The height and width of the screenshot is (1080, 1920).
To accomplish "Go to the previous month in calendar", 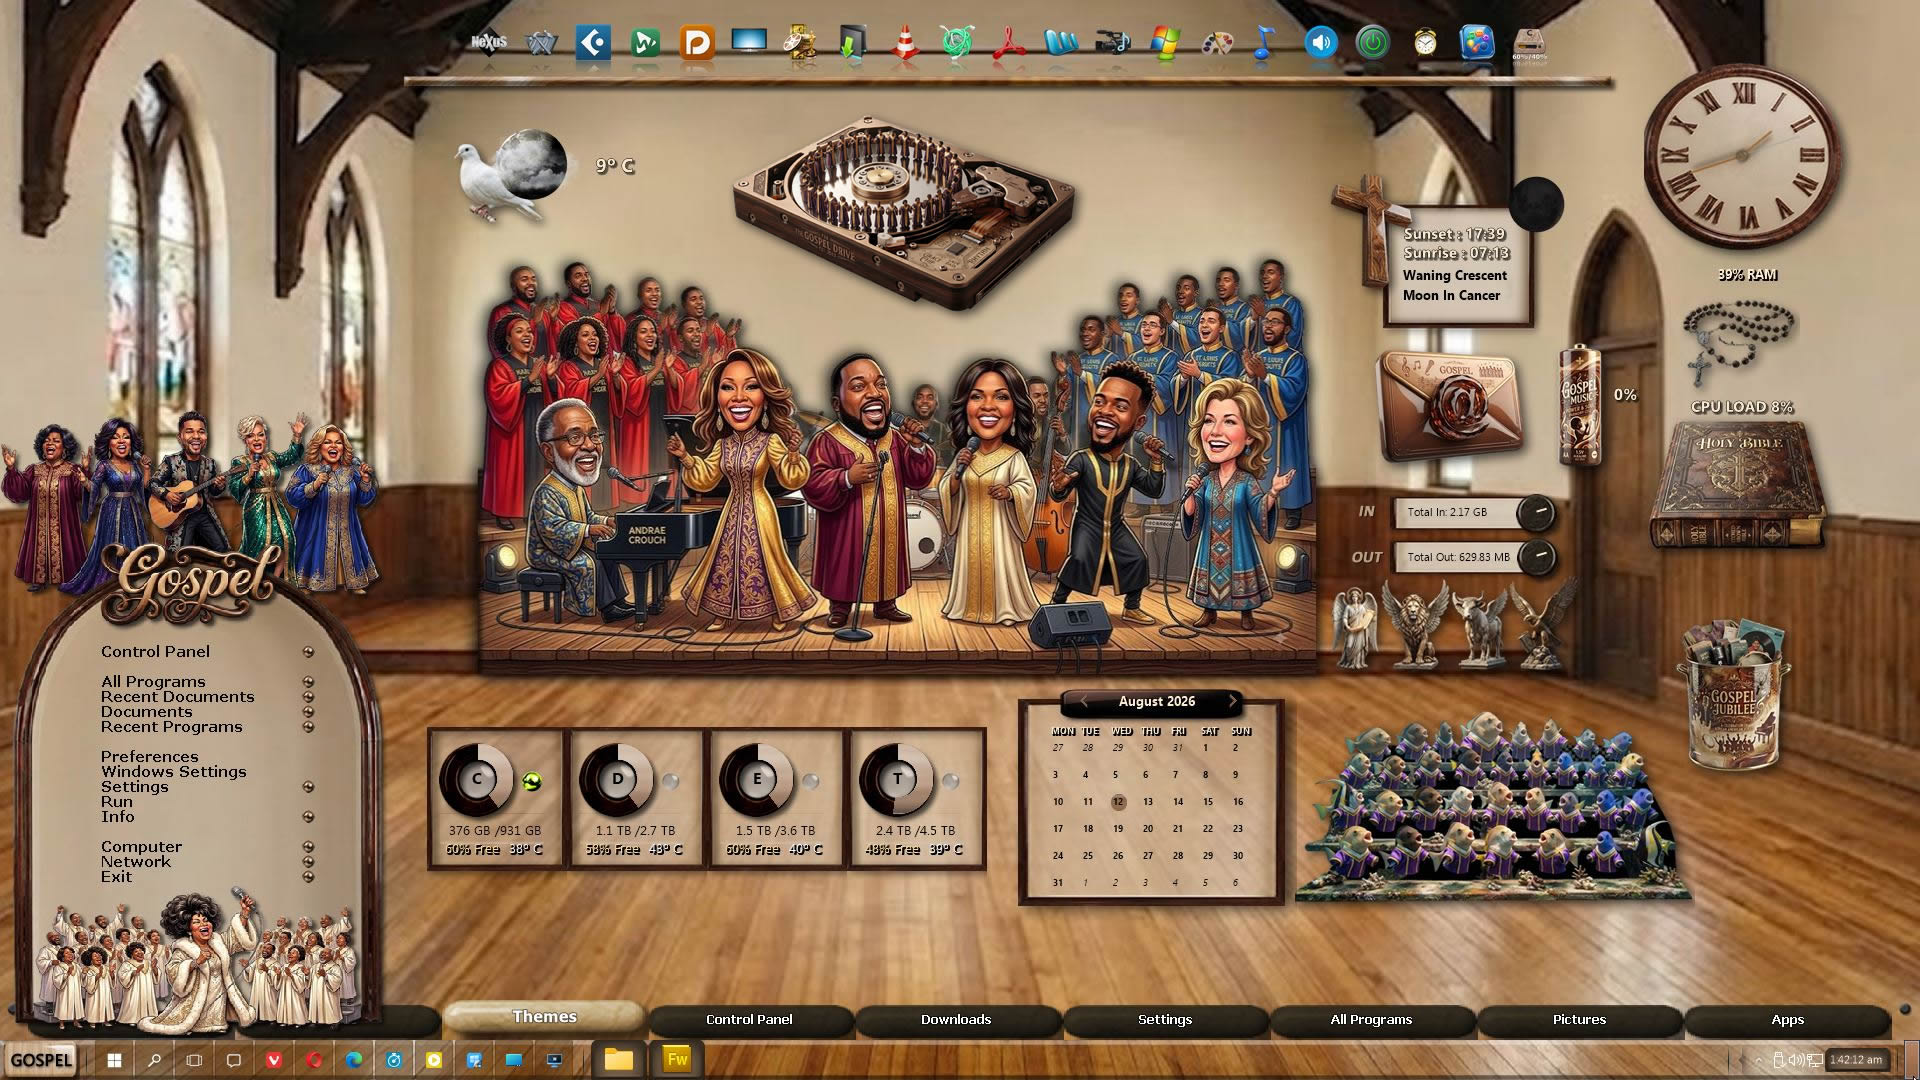I will click(x=1084, y=701).
